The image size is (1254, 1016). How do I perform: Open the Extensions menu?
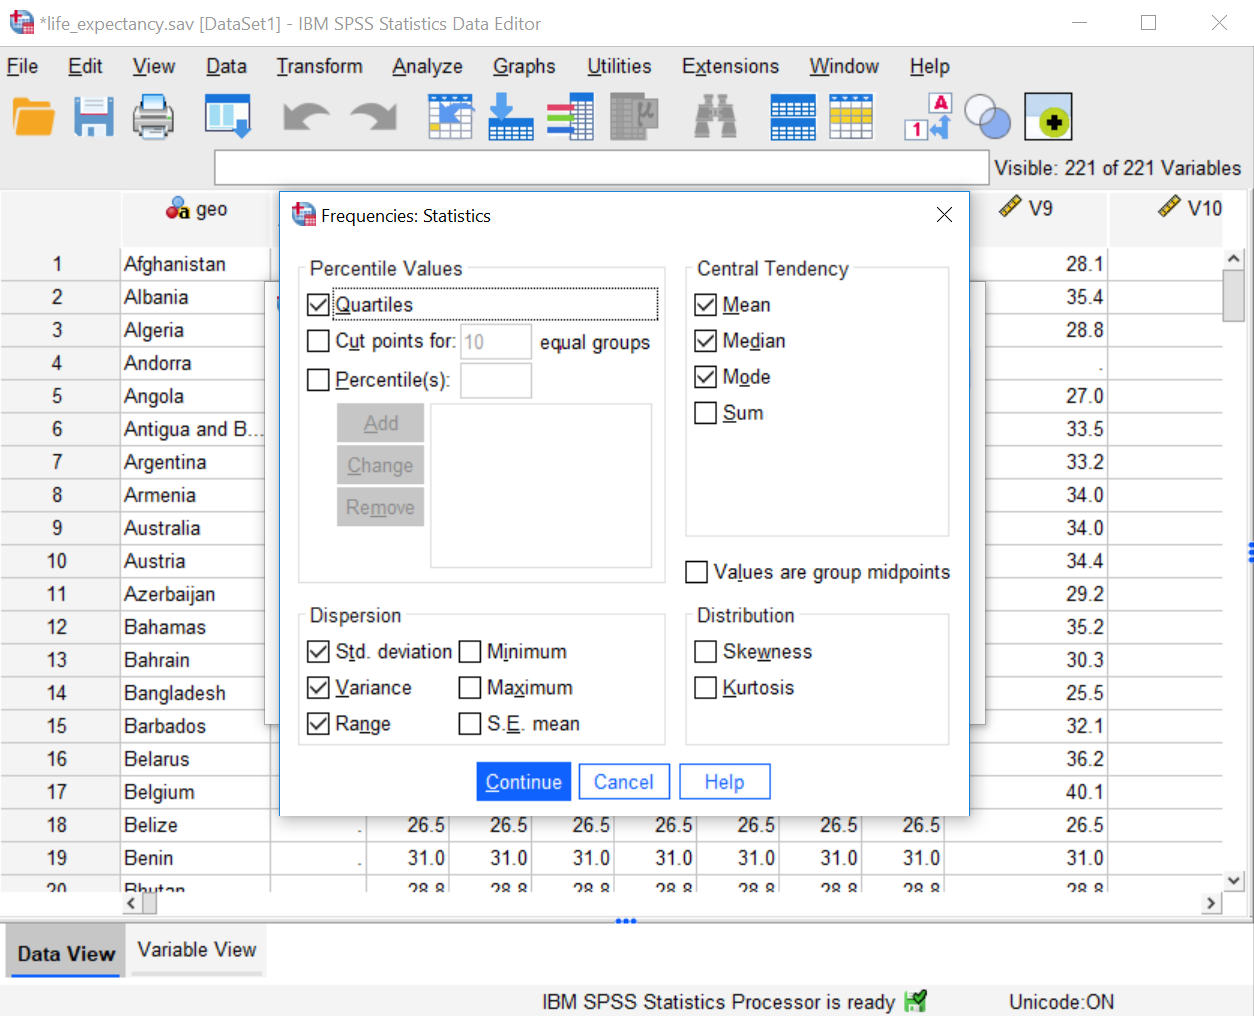click(x=730, y=66)
